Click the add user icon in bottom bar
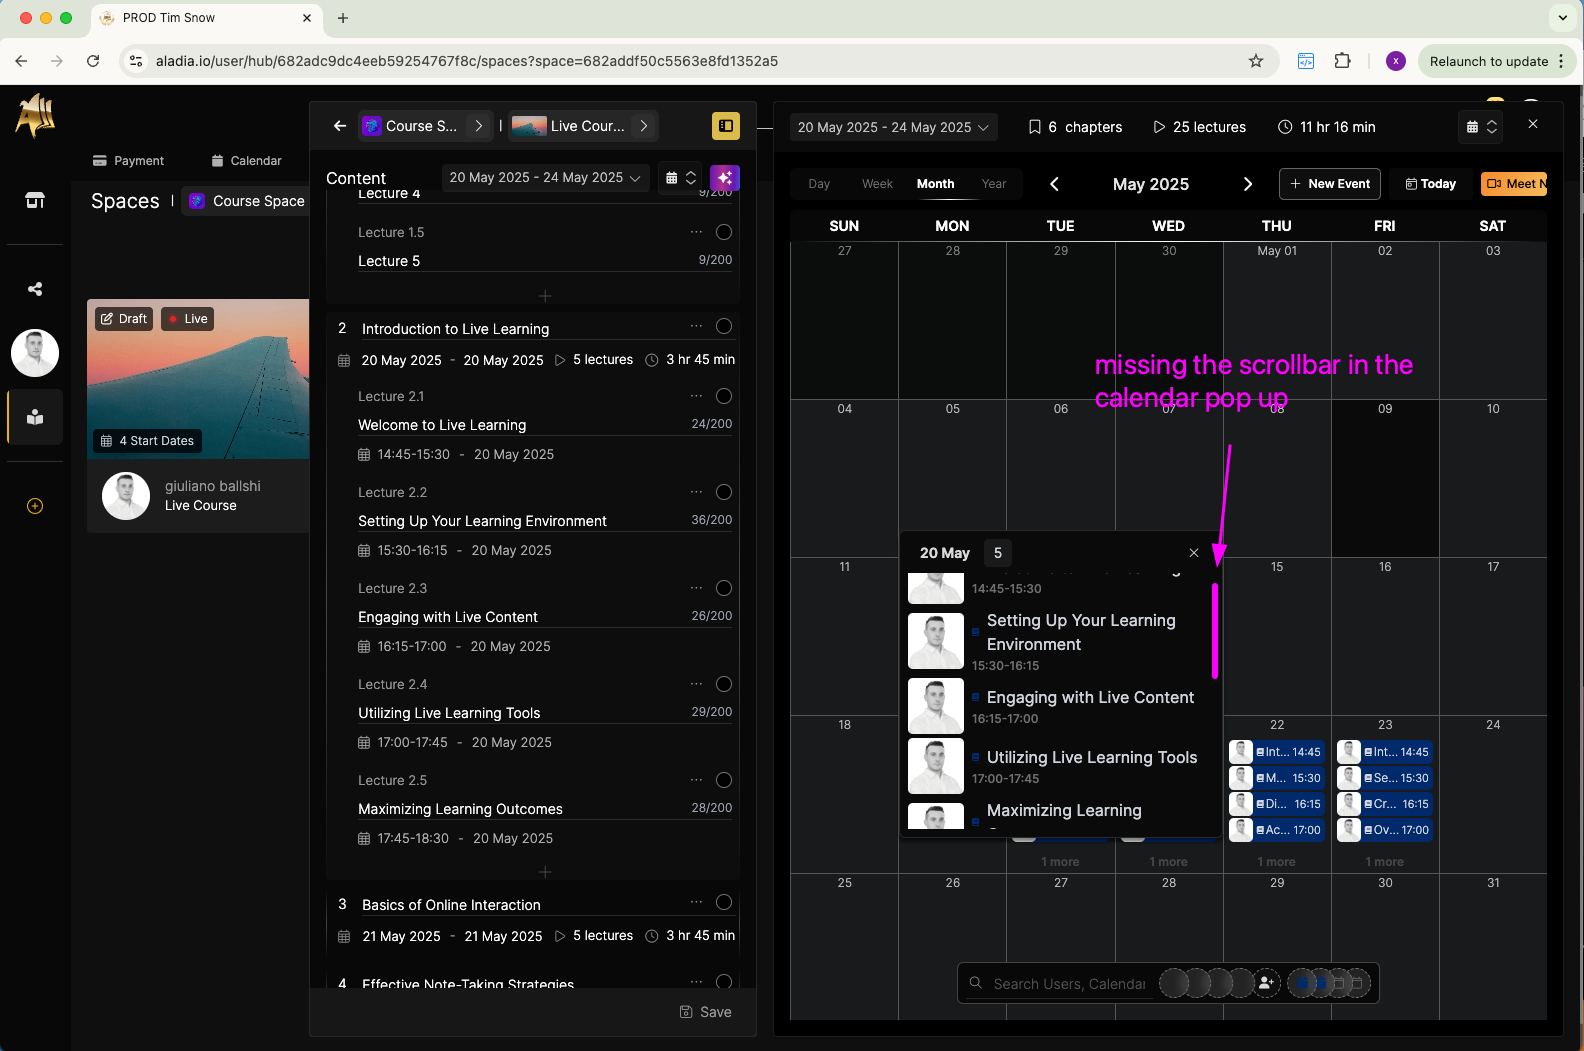This screenshot has width=1584, height=1051. point(1266,983)
